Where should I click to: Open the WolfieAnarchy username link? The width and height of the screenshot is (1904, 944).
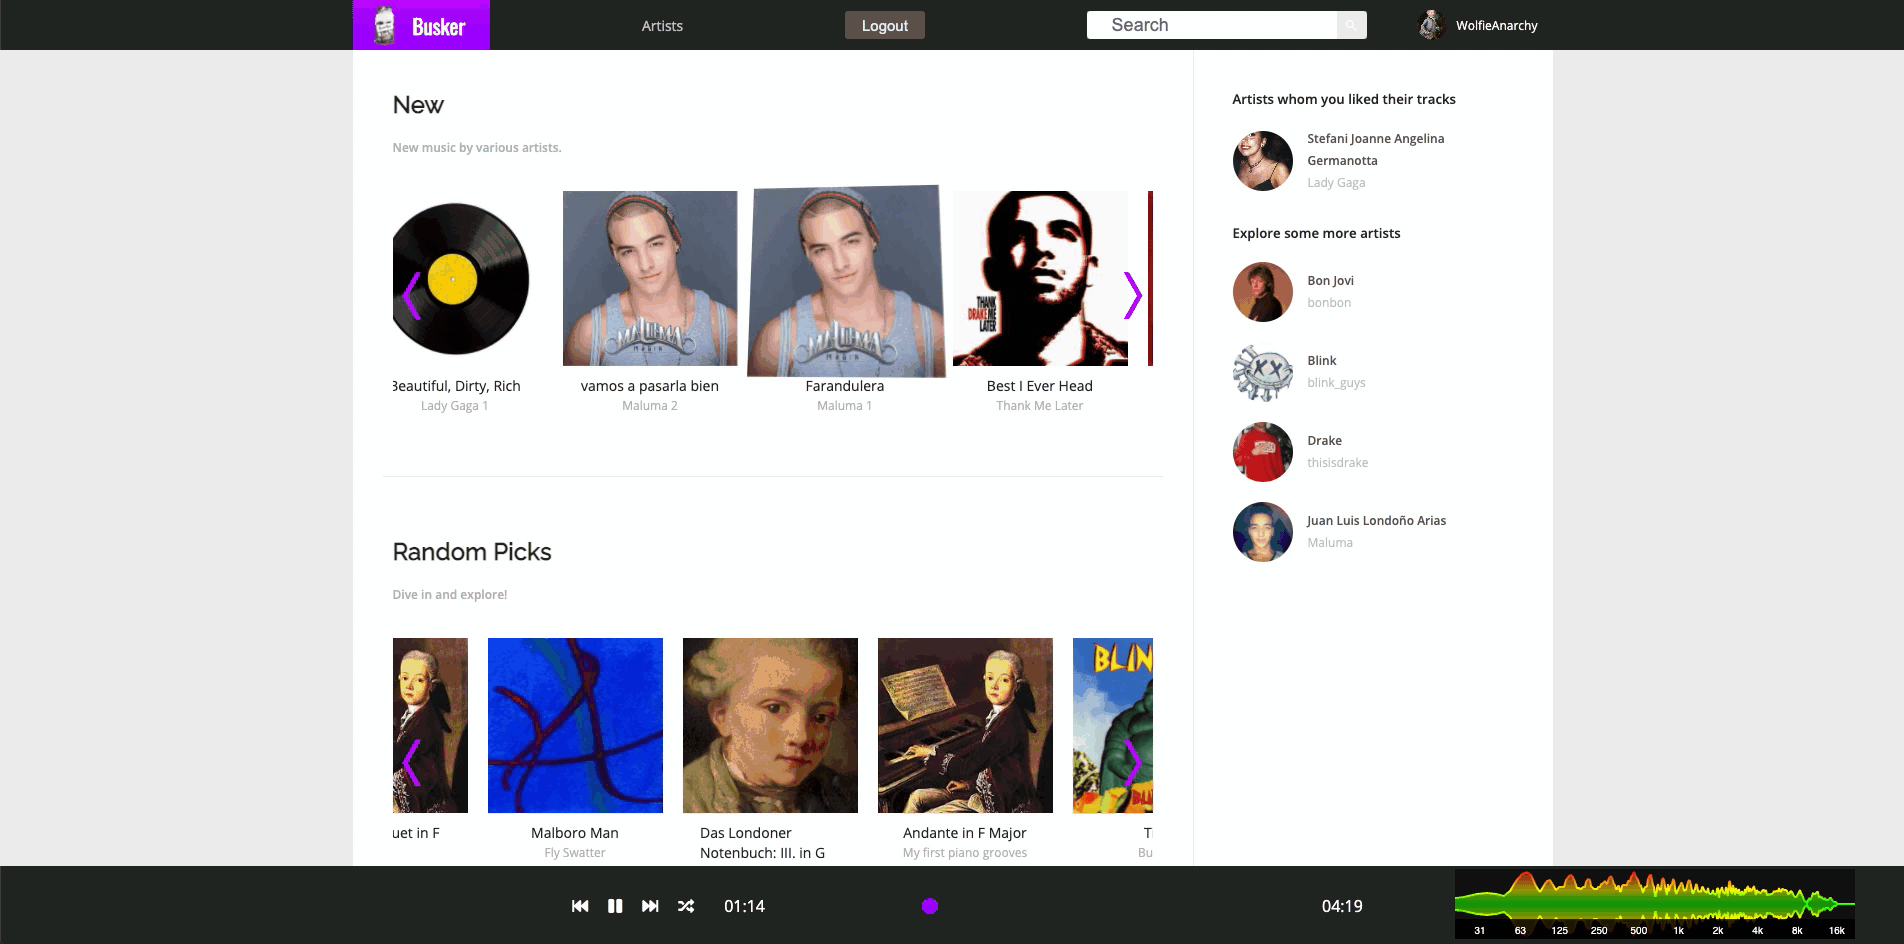point(1496,26)
